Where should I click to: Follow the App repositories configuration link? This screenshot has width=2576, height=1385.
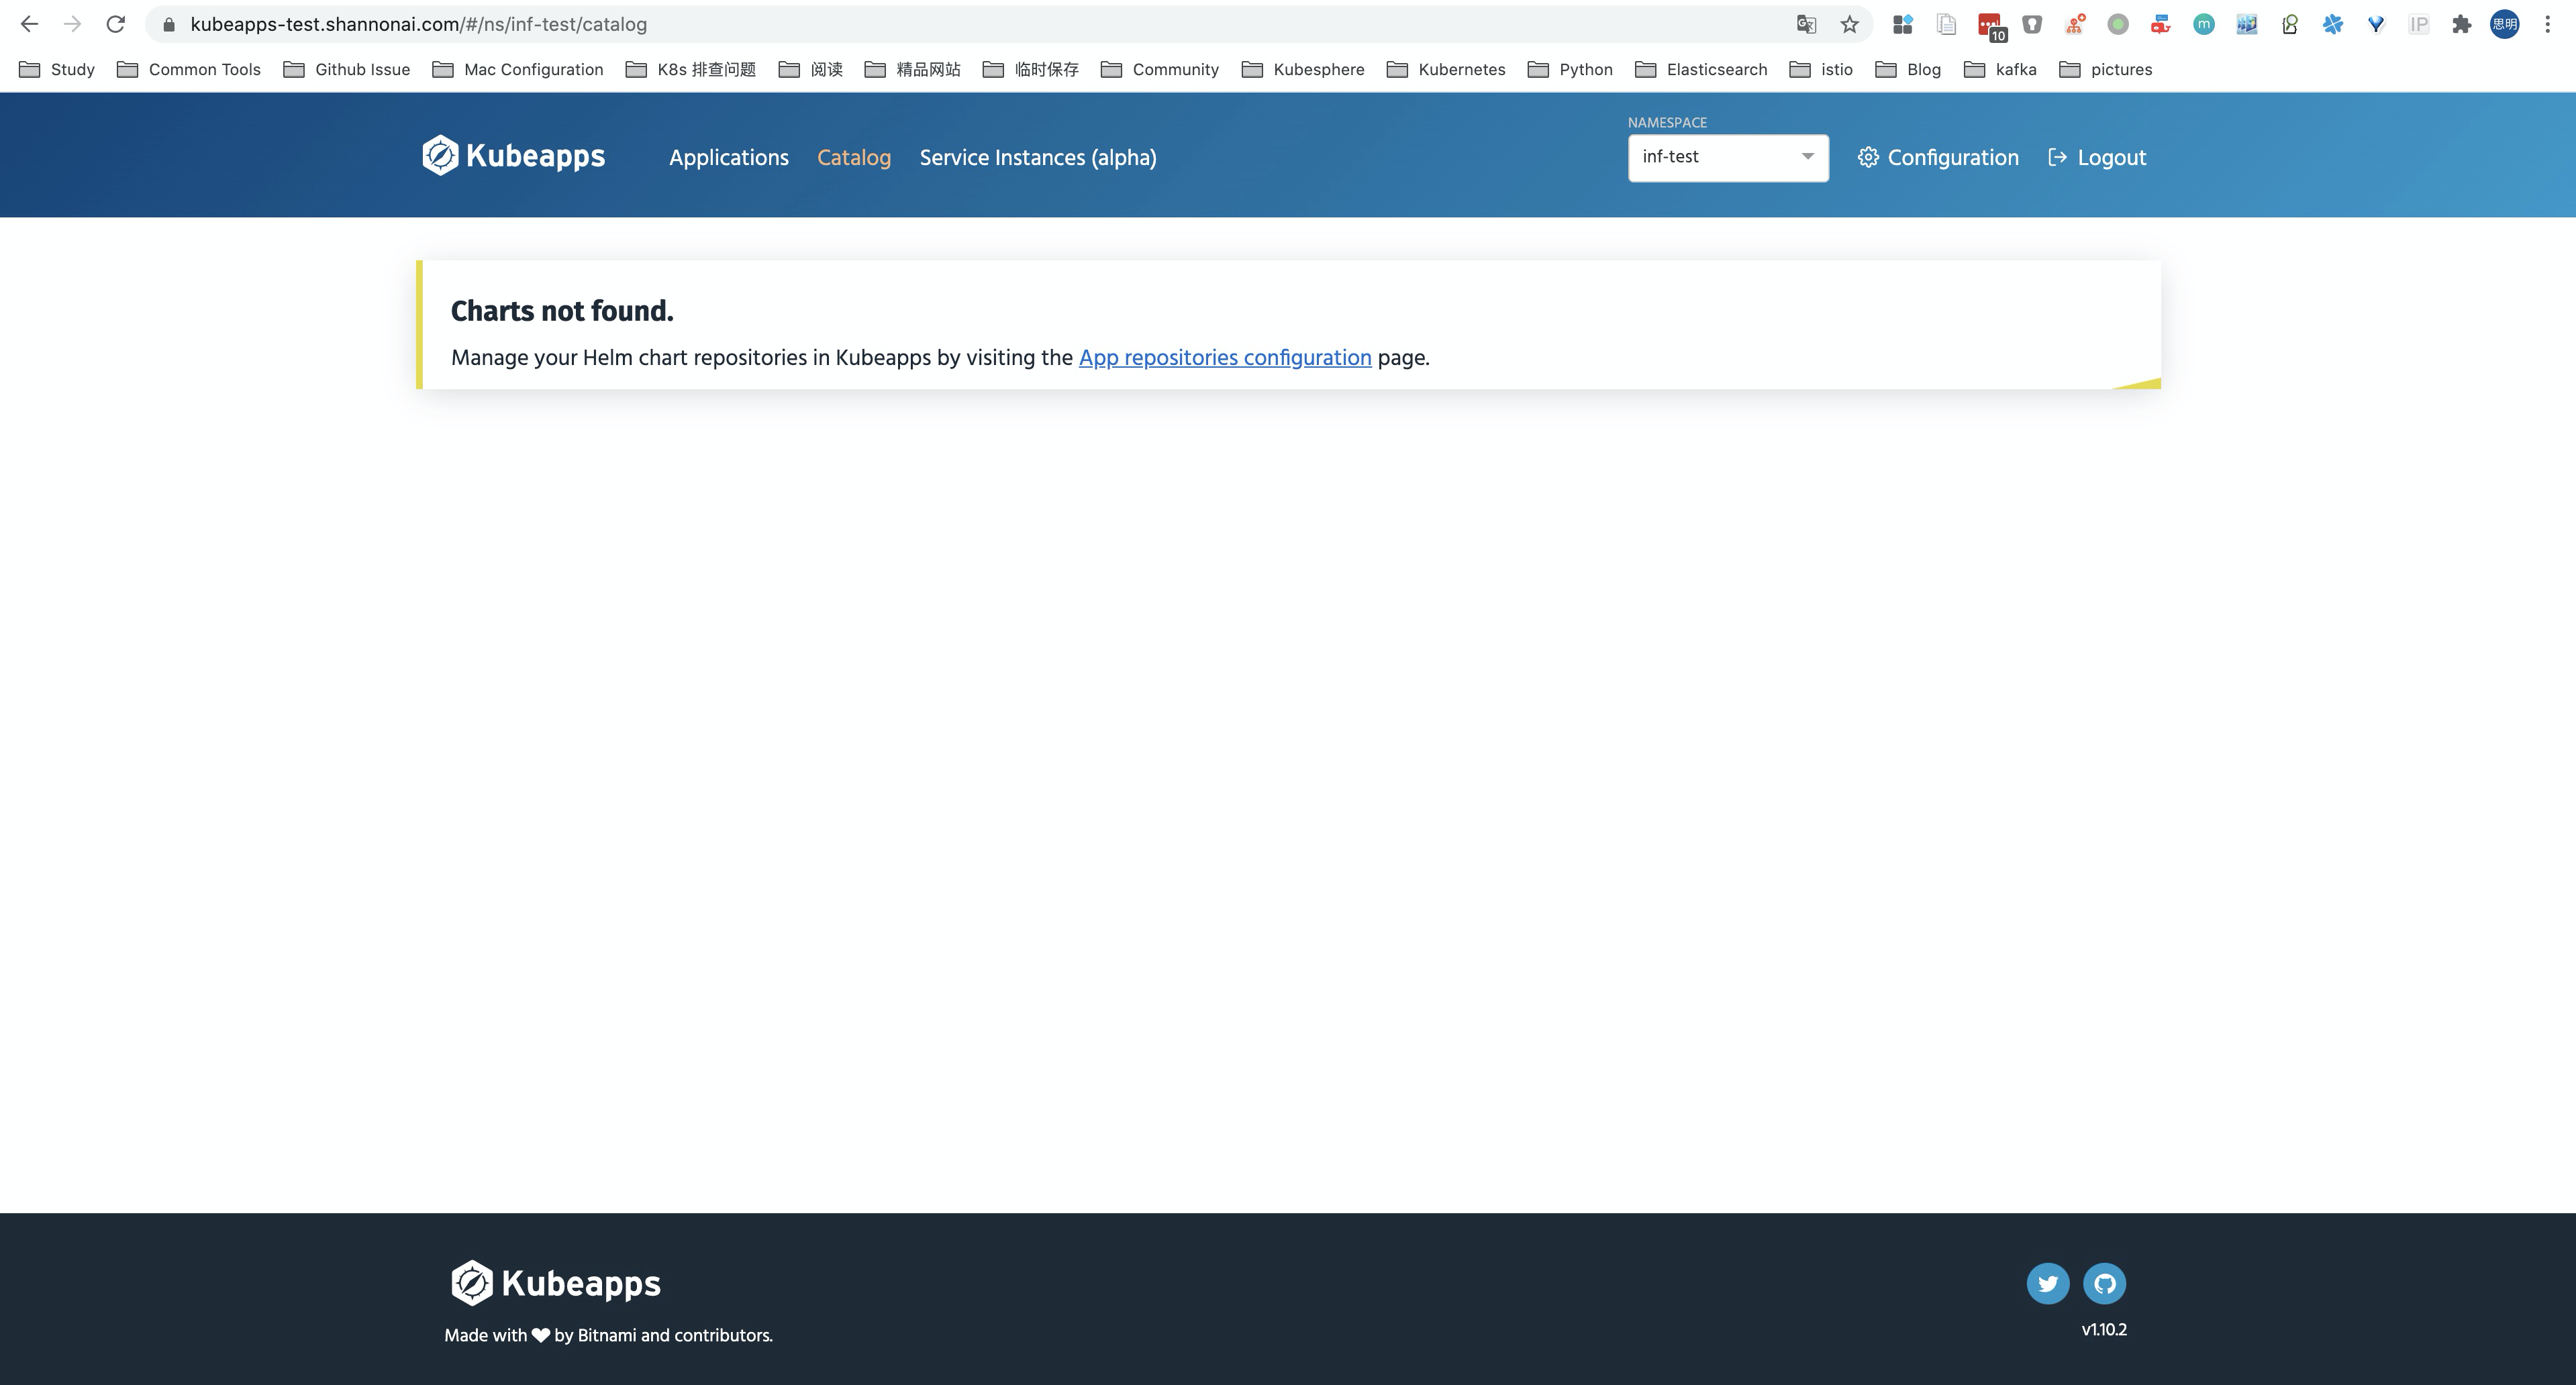click(x=1224, y=358)
